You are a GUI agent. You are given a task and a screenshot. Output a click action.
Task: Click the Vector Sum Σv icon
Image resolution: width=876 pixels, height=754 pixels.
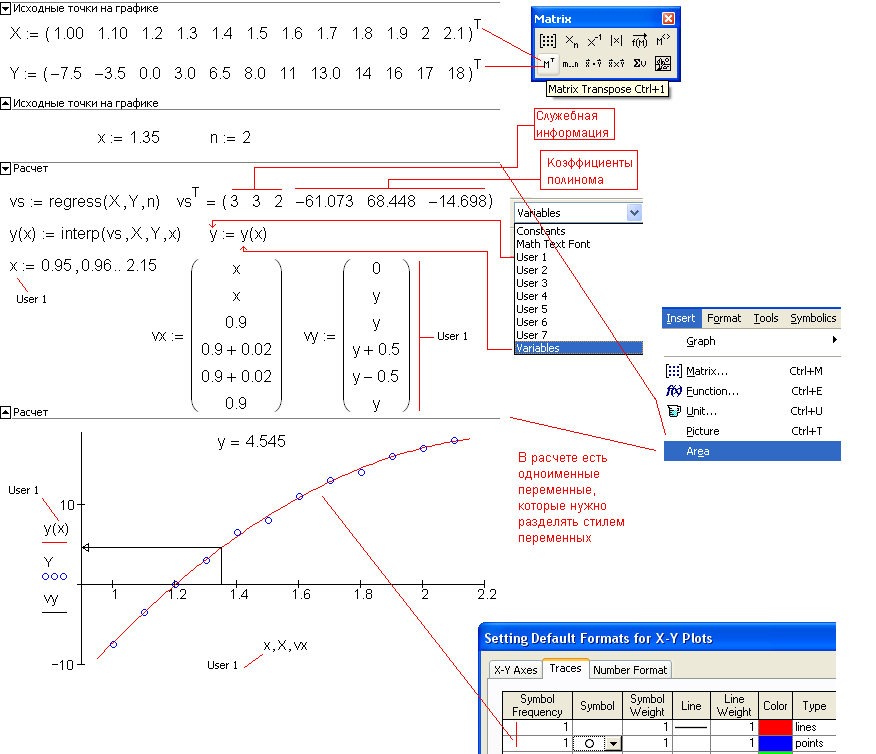coord(640,63)
